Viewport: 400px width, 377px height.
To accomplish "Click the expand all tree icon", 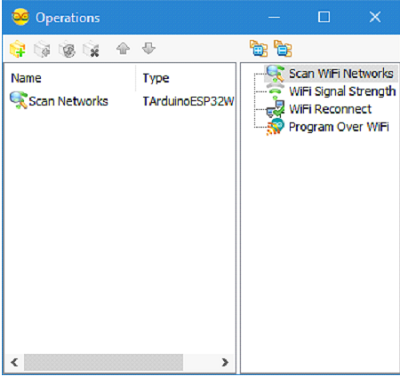I will point(259,49).
